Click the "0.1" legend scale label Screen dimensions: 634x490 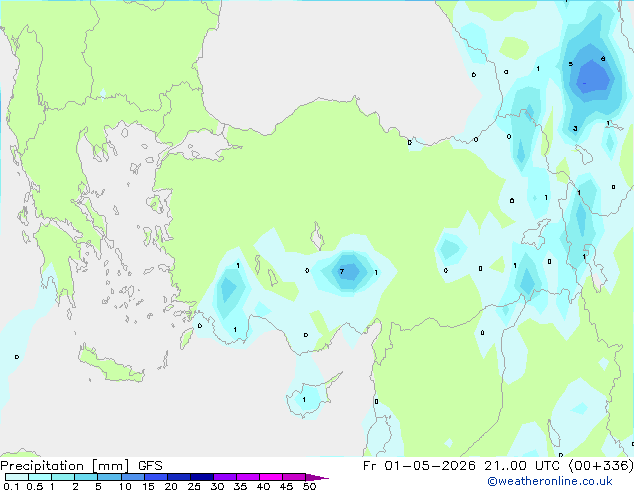pyautogui.click(x=11, y=486)
